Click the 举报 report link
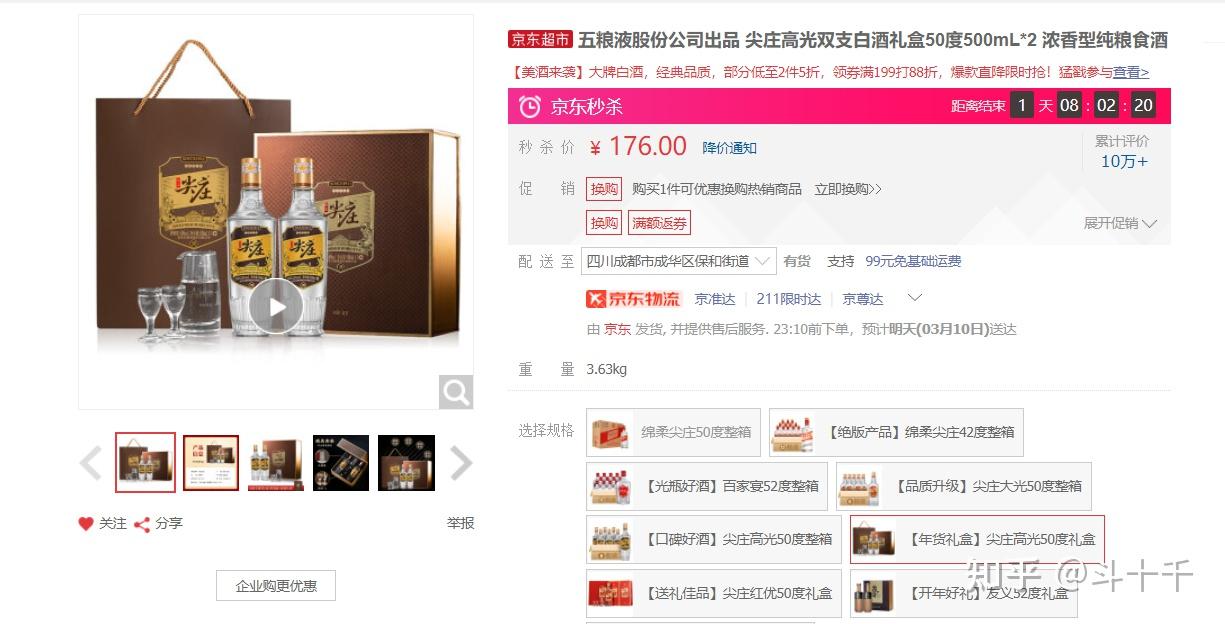The height and width of the screenshot is (624, 1225). (460, 523)
